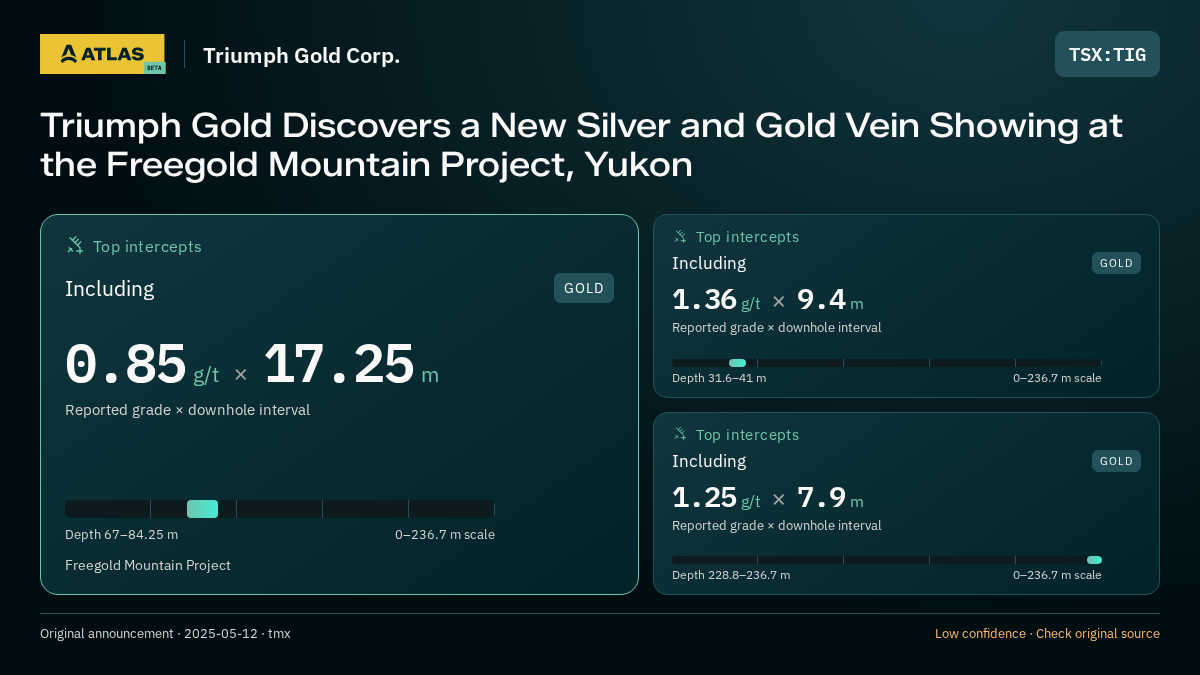This screenshot has height=675, width=1200.
Task: Click the depth marker at 228.8–236.7 m
Action: click(1094, 560)
